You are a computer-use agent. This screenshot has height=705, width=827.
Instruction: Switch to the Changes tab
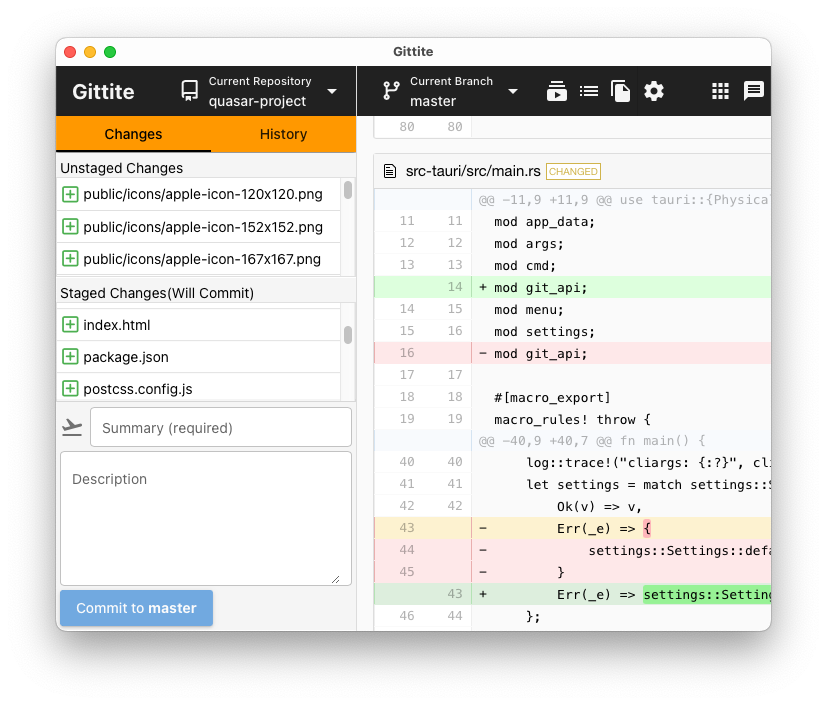133,134
